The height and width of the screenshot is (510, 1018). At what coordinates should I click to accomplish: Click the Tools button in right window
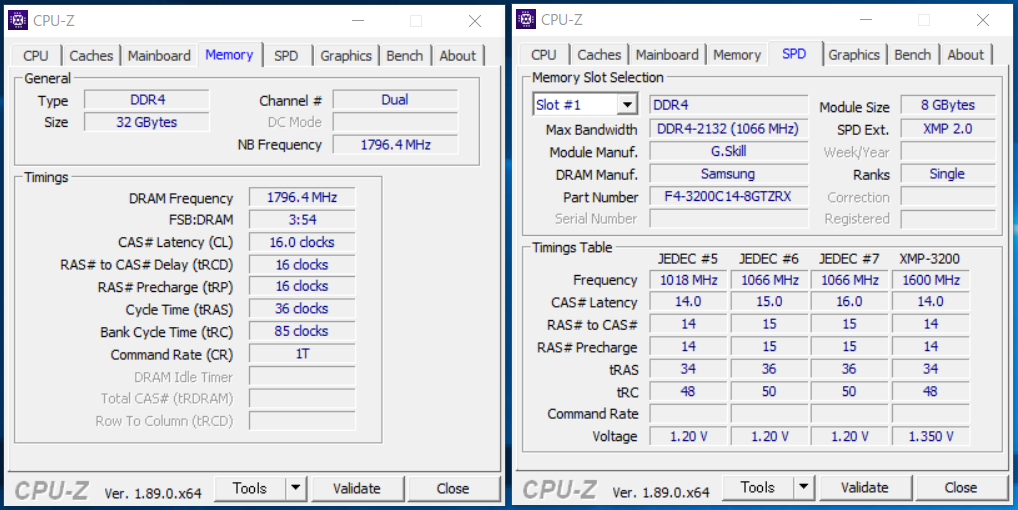tap(758, 488)
